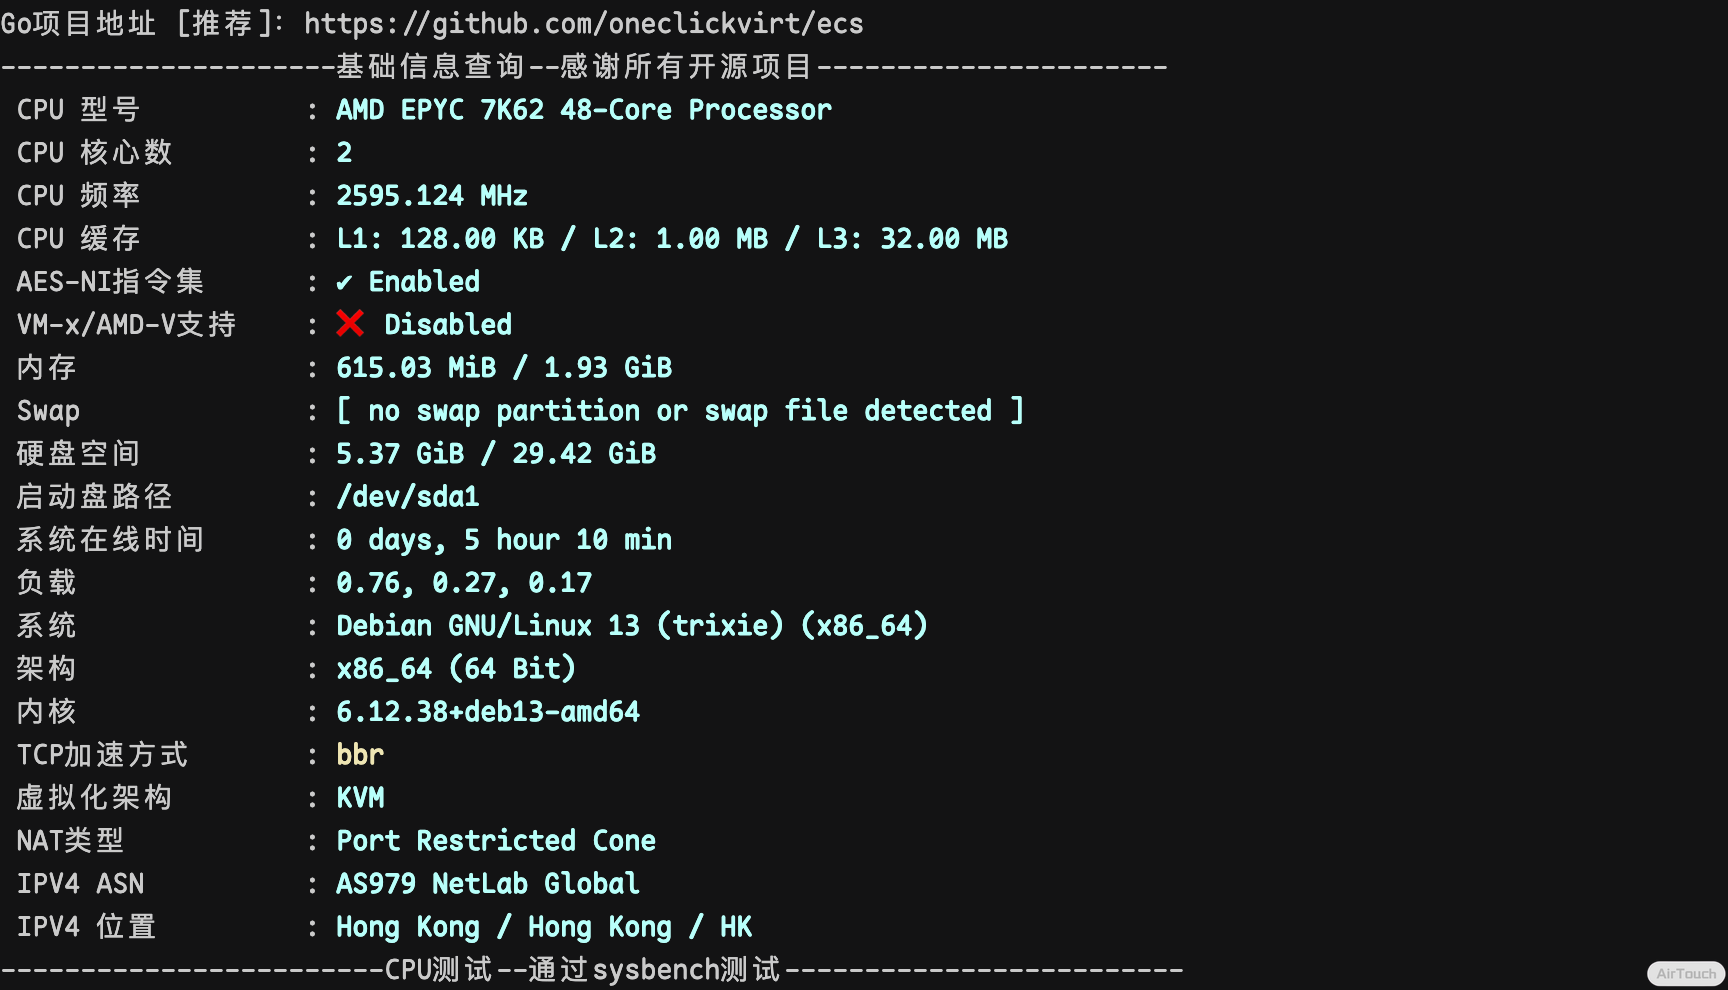Click the uptime 5 hour 10 min text
Image resolution: width=1728 pixels, height=990 pixels.
point(567,540)
